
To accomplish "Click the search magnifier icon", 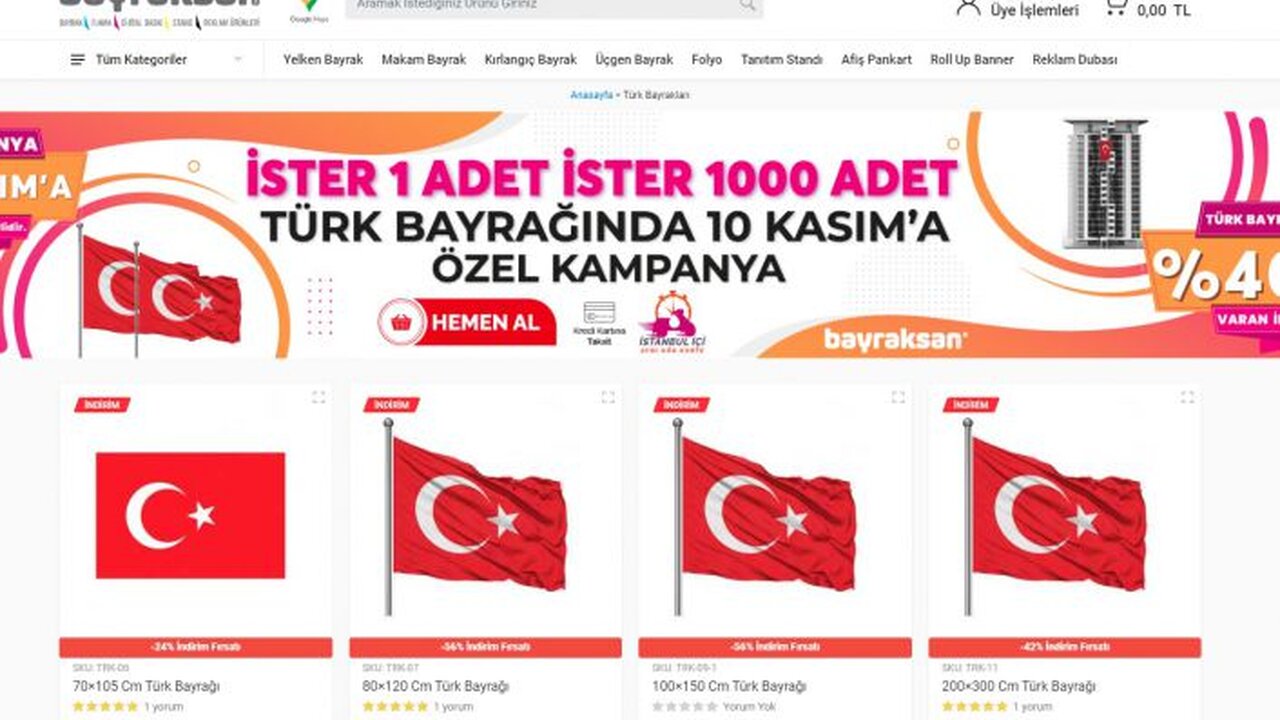I will click(747, 5).
